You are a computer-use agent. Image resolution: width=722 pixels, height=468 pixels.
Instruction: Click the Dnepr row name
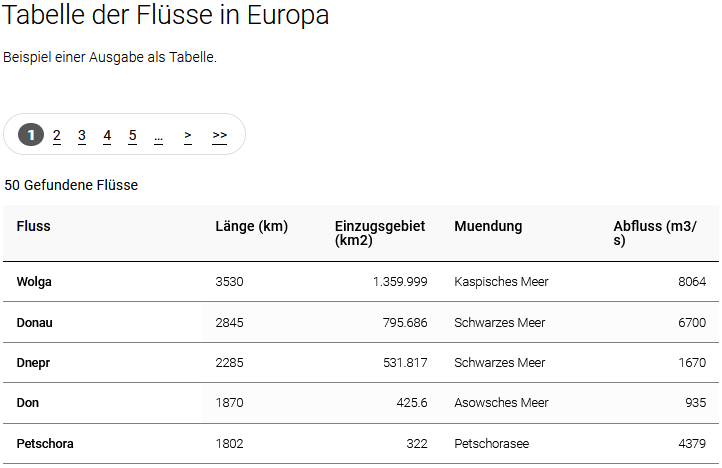[x=34, y=363]
